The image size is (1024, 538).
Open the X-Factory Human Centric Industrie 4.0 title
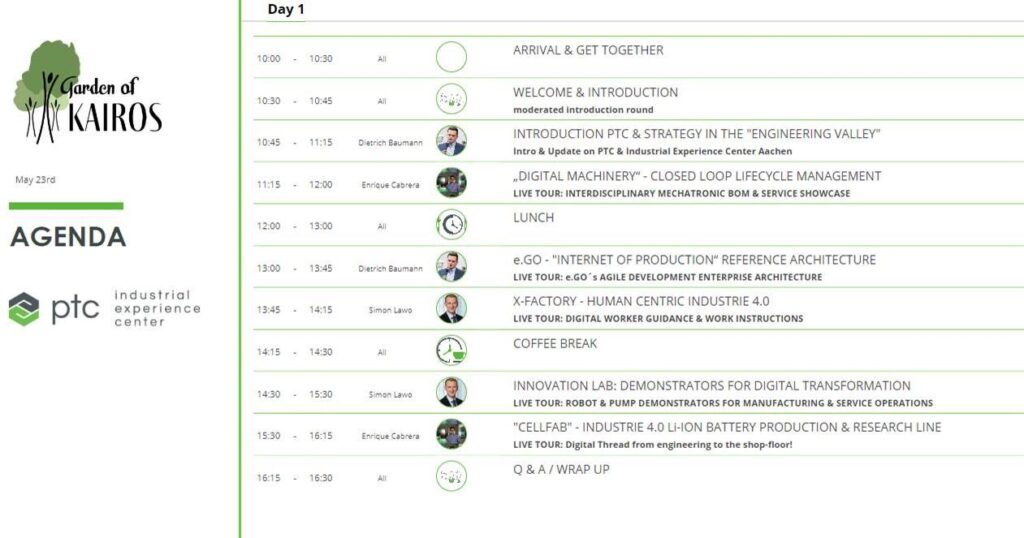click(641, 302)
